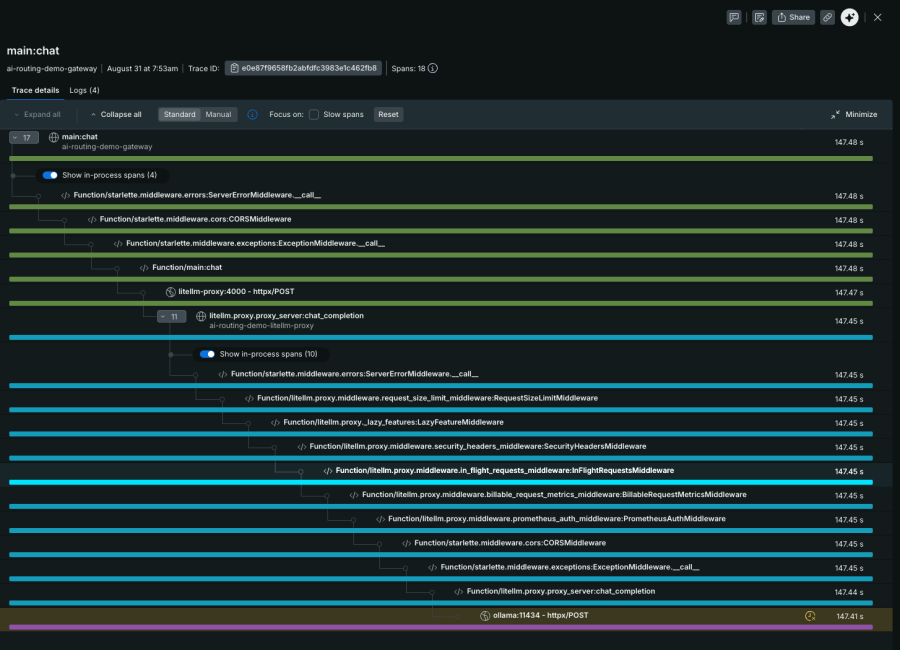The image size is (900, 650).
Task: Collapse the main:chat span with 17 children
Action: click(24, 138)
